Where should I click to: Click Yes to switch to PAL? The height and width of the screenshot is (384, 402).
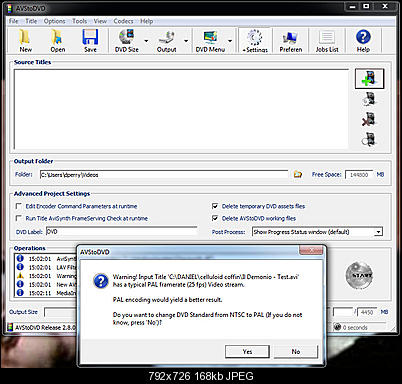click(247, 351)
